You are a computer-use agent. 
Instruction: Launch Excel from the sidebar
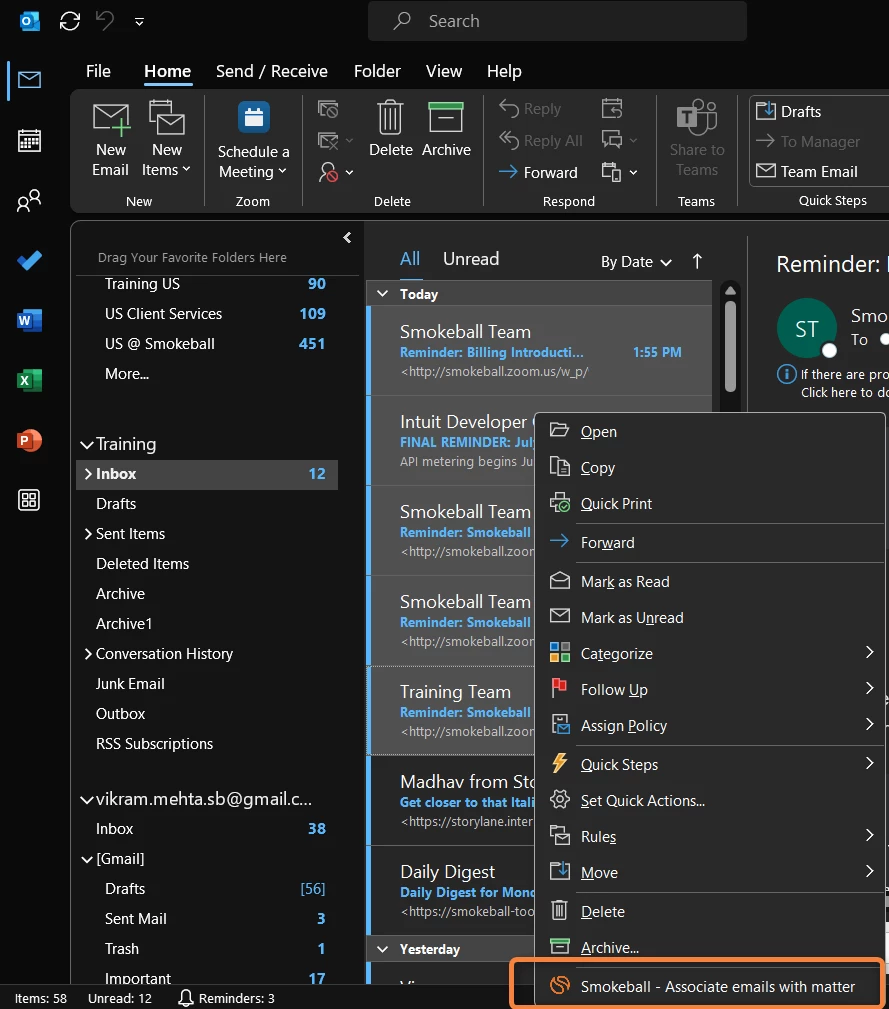pyautogui.click(x=29, y=380)
